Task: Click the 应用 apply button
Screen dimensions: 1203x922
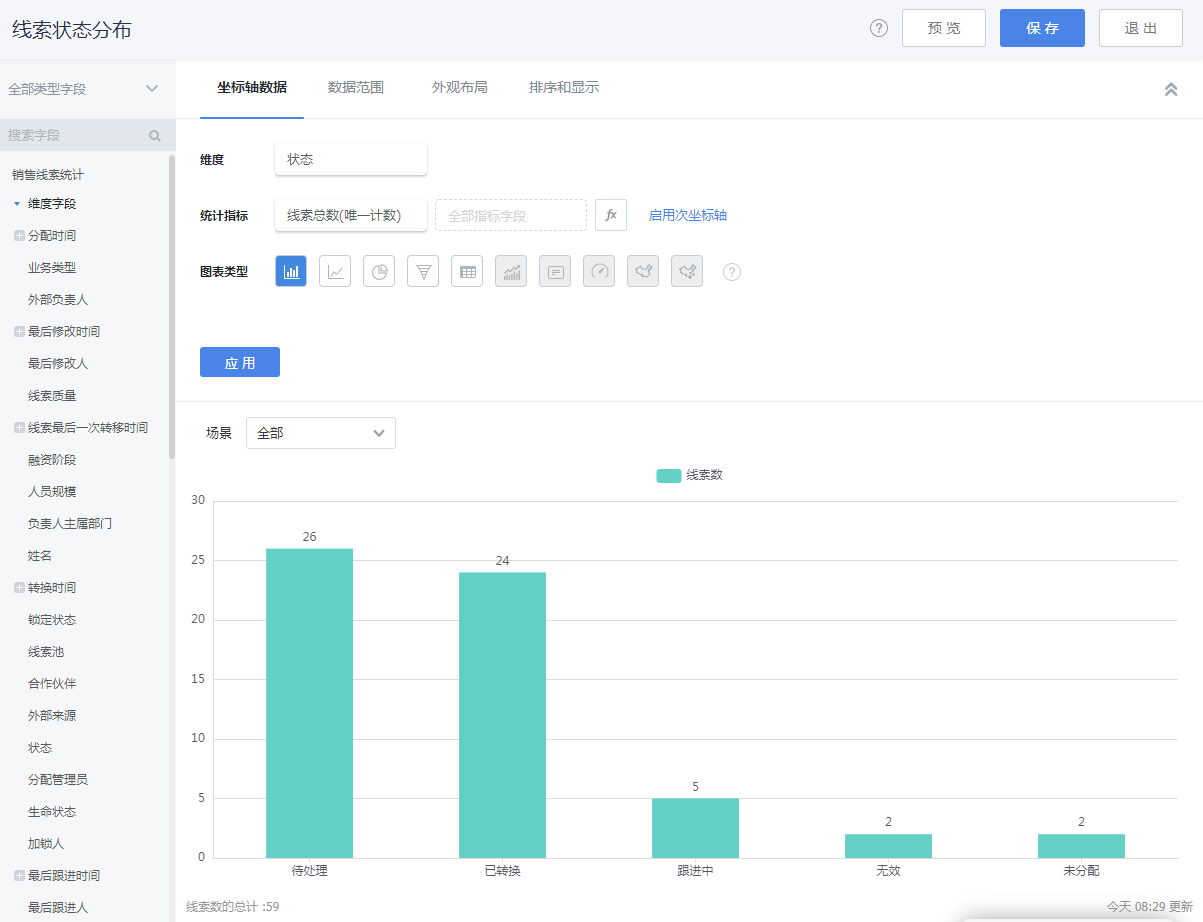Action: point(240,362)
